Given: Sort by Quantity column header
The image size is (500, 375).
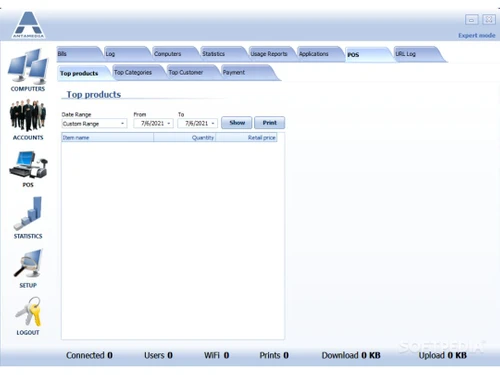Looking at the screenshot, I should 184,137.
